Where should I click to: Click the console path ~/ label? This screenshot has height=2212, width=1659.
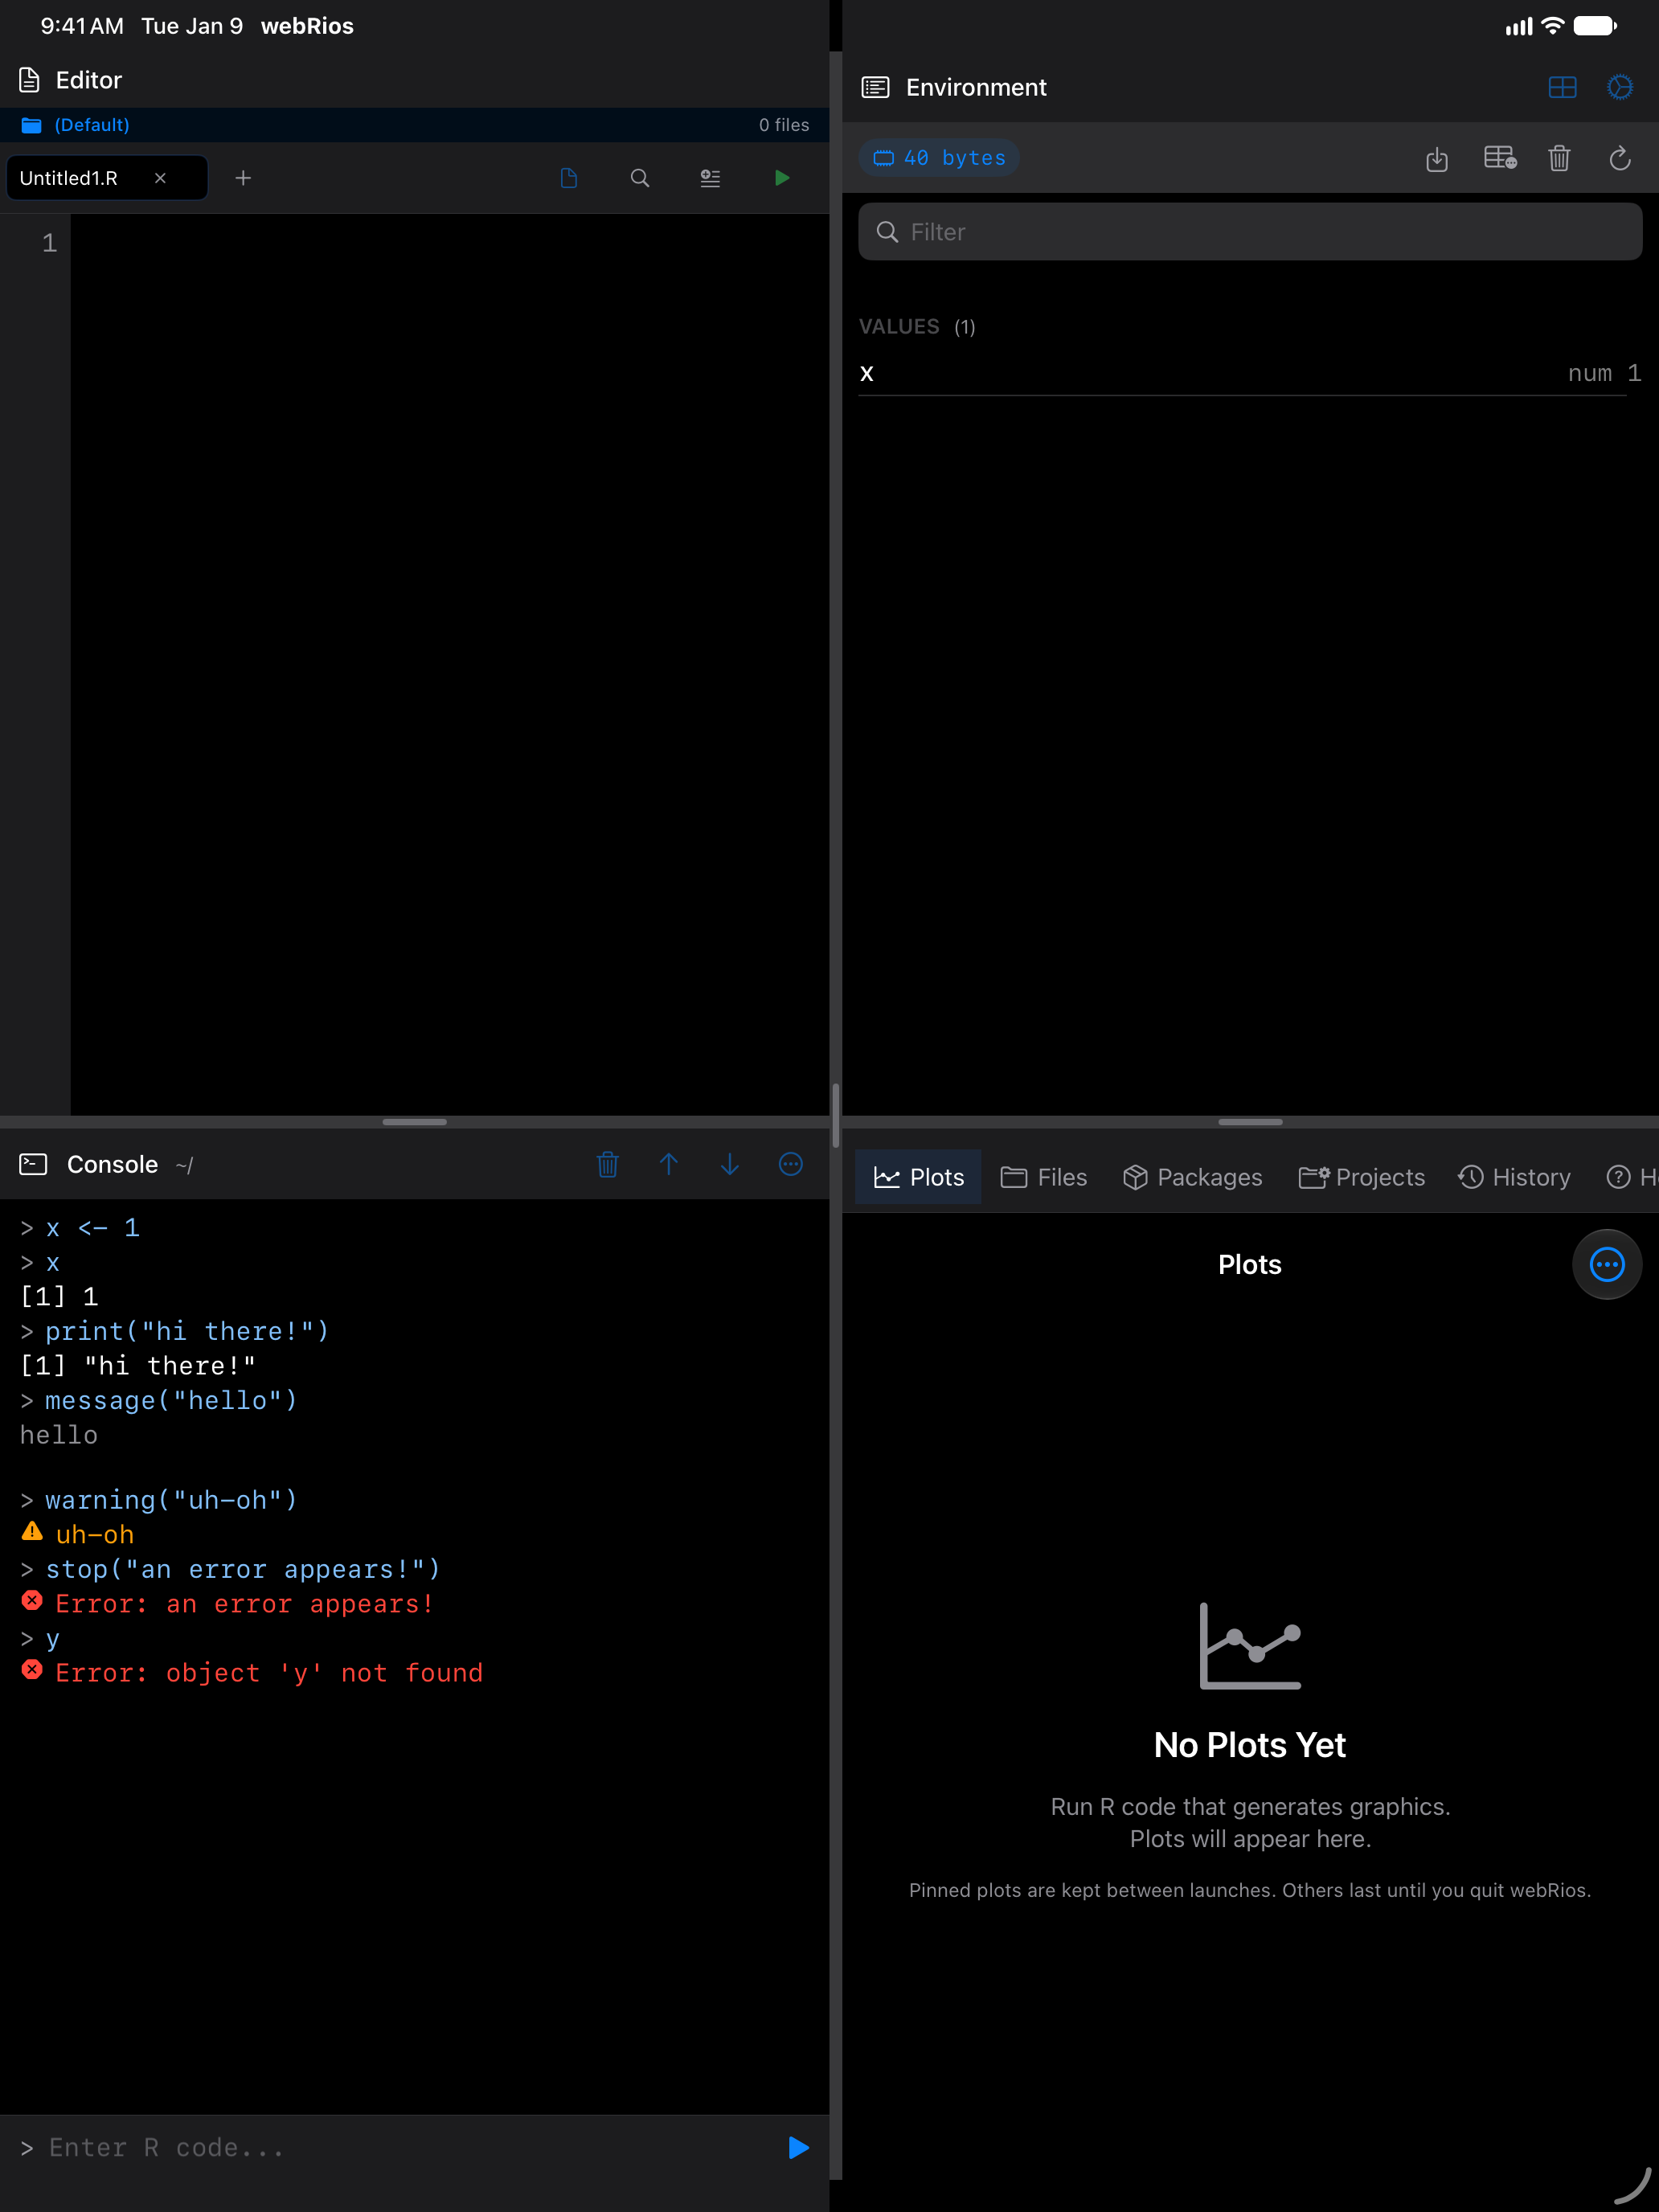click(185, 1165)
